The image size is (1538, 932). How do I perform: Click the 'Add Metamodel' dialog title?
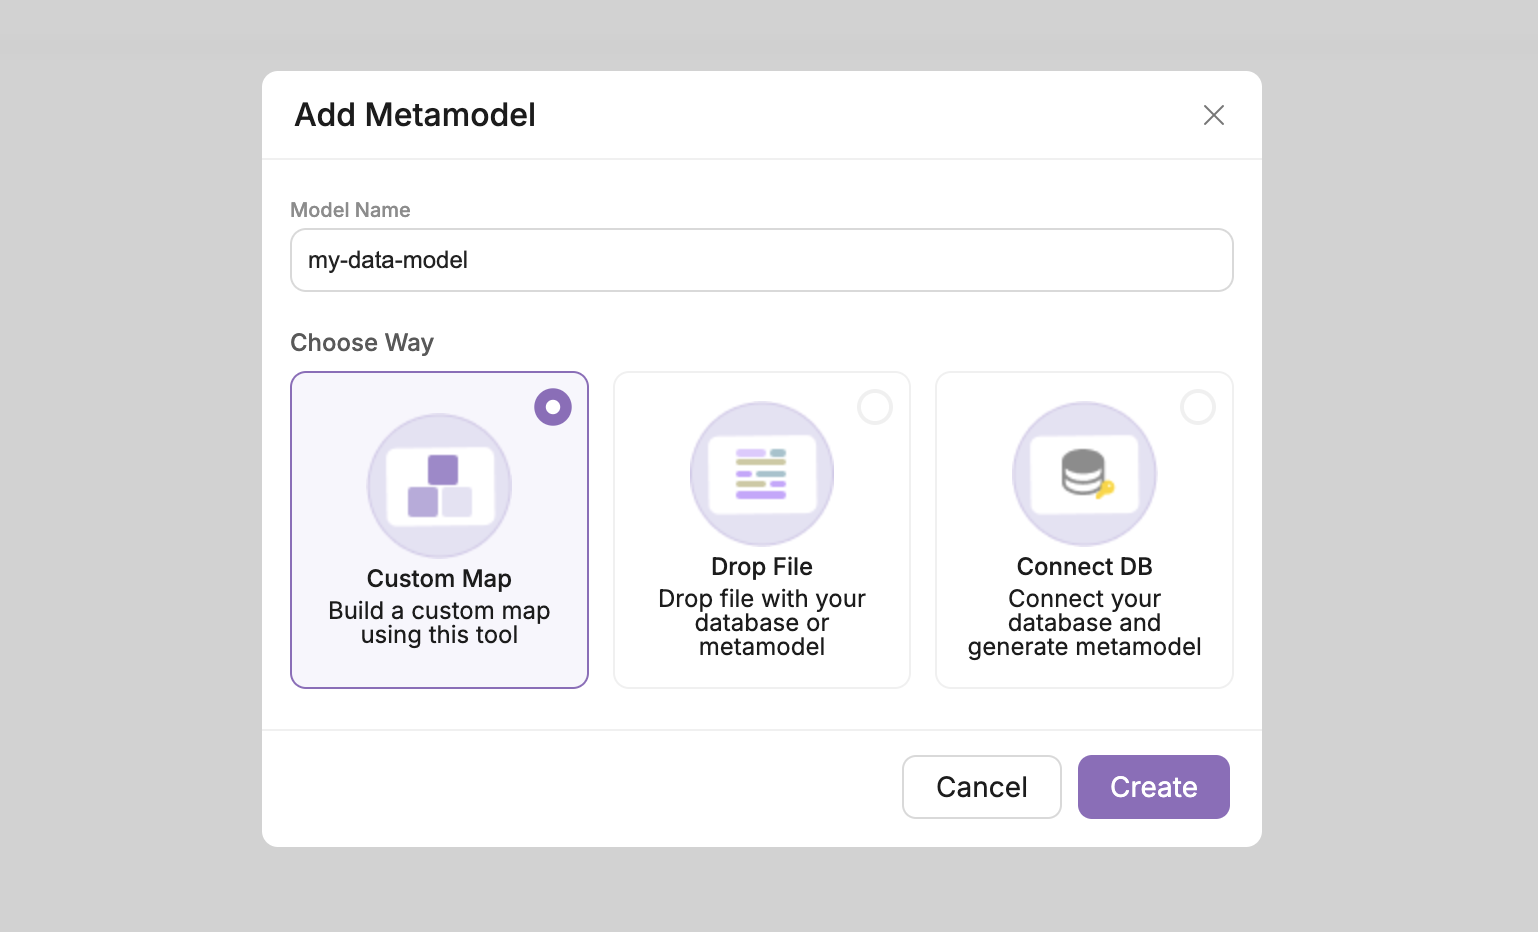(x=415, y=115)
